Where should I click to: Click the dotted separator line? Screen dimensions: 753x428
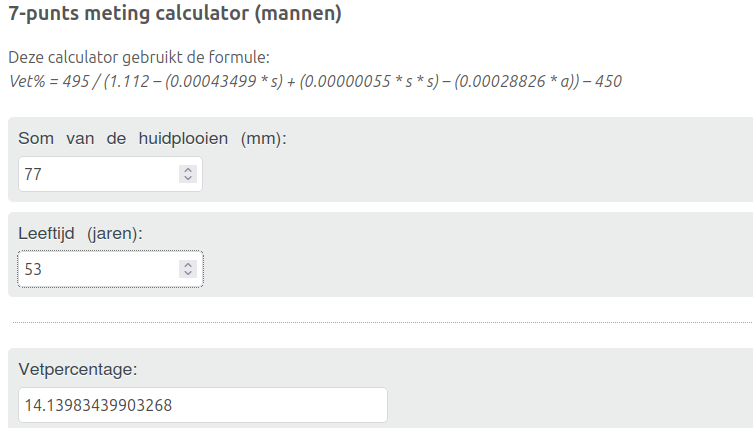pyautogui.click(x=380, y=322)
